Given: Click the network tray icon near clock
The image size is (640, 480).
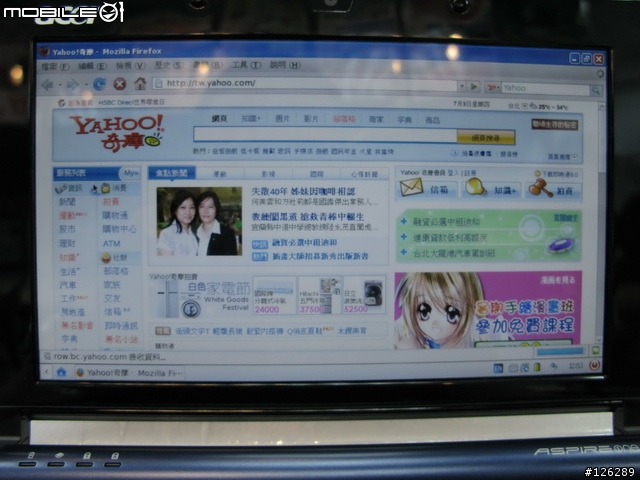Looking at the screenshot, I should tap(553, 367).
